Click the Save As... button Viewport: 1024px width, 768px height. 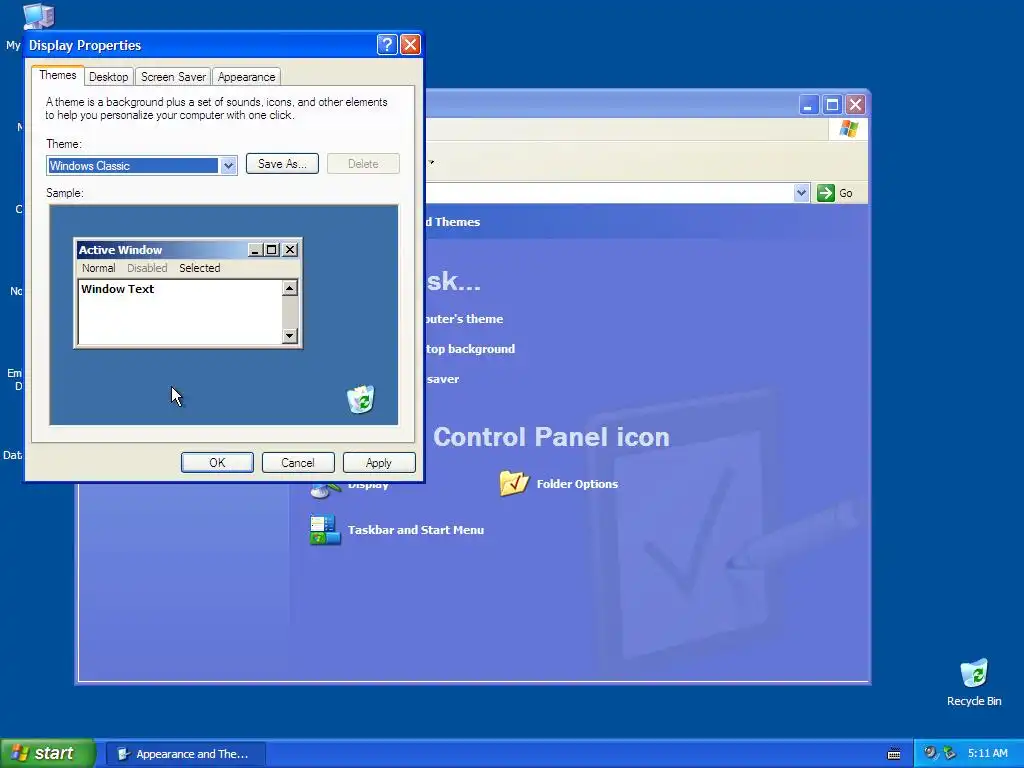282,164
